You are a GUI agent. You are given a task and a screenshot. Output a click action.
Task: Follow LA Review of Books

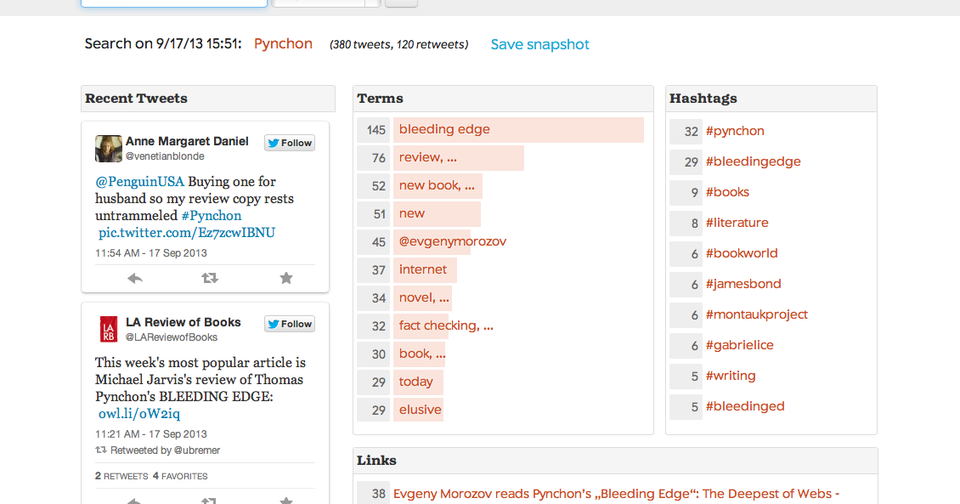tap(290, 324)
